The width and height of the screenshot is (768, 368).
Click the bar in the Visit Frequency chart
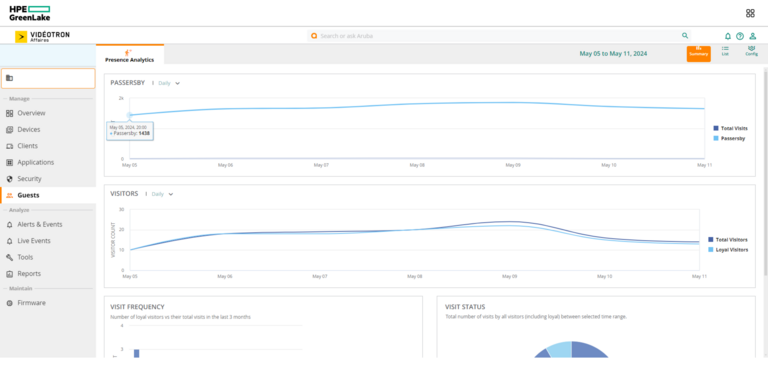137,353
